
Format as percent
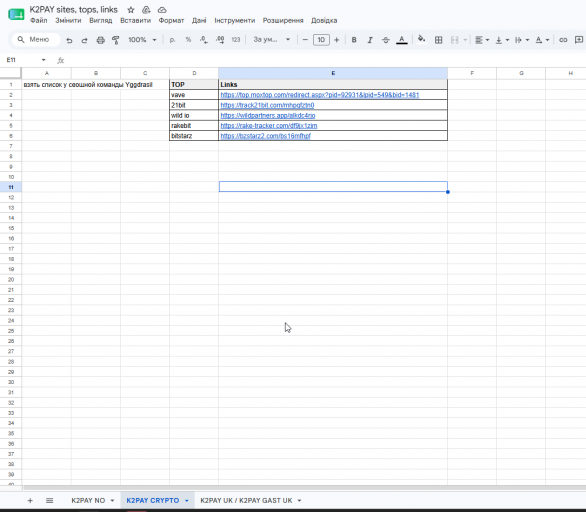coord(188,40)
